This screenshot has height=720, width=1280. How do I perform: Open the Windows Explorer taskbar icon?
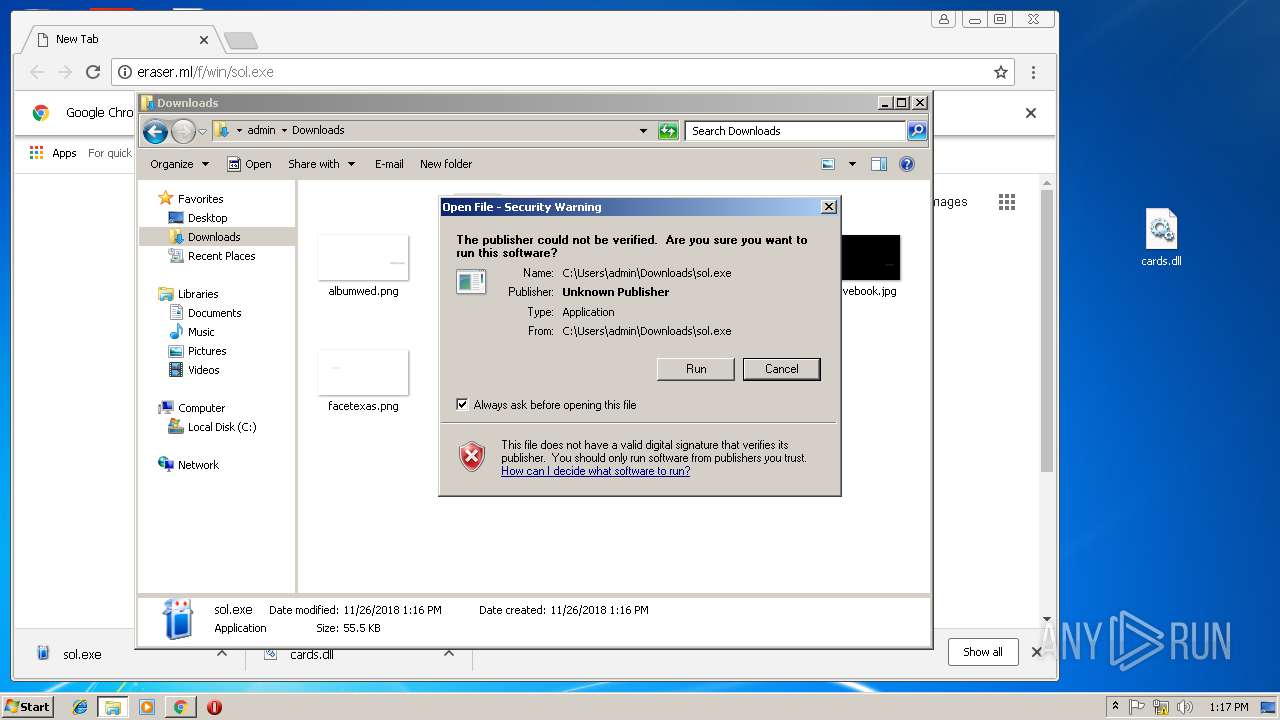(113, 707)
